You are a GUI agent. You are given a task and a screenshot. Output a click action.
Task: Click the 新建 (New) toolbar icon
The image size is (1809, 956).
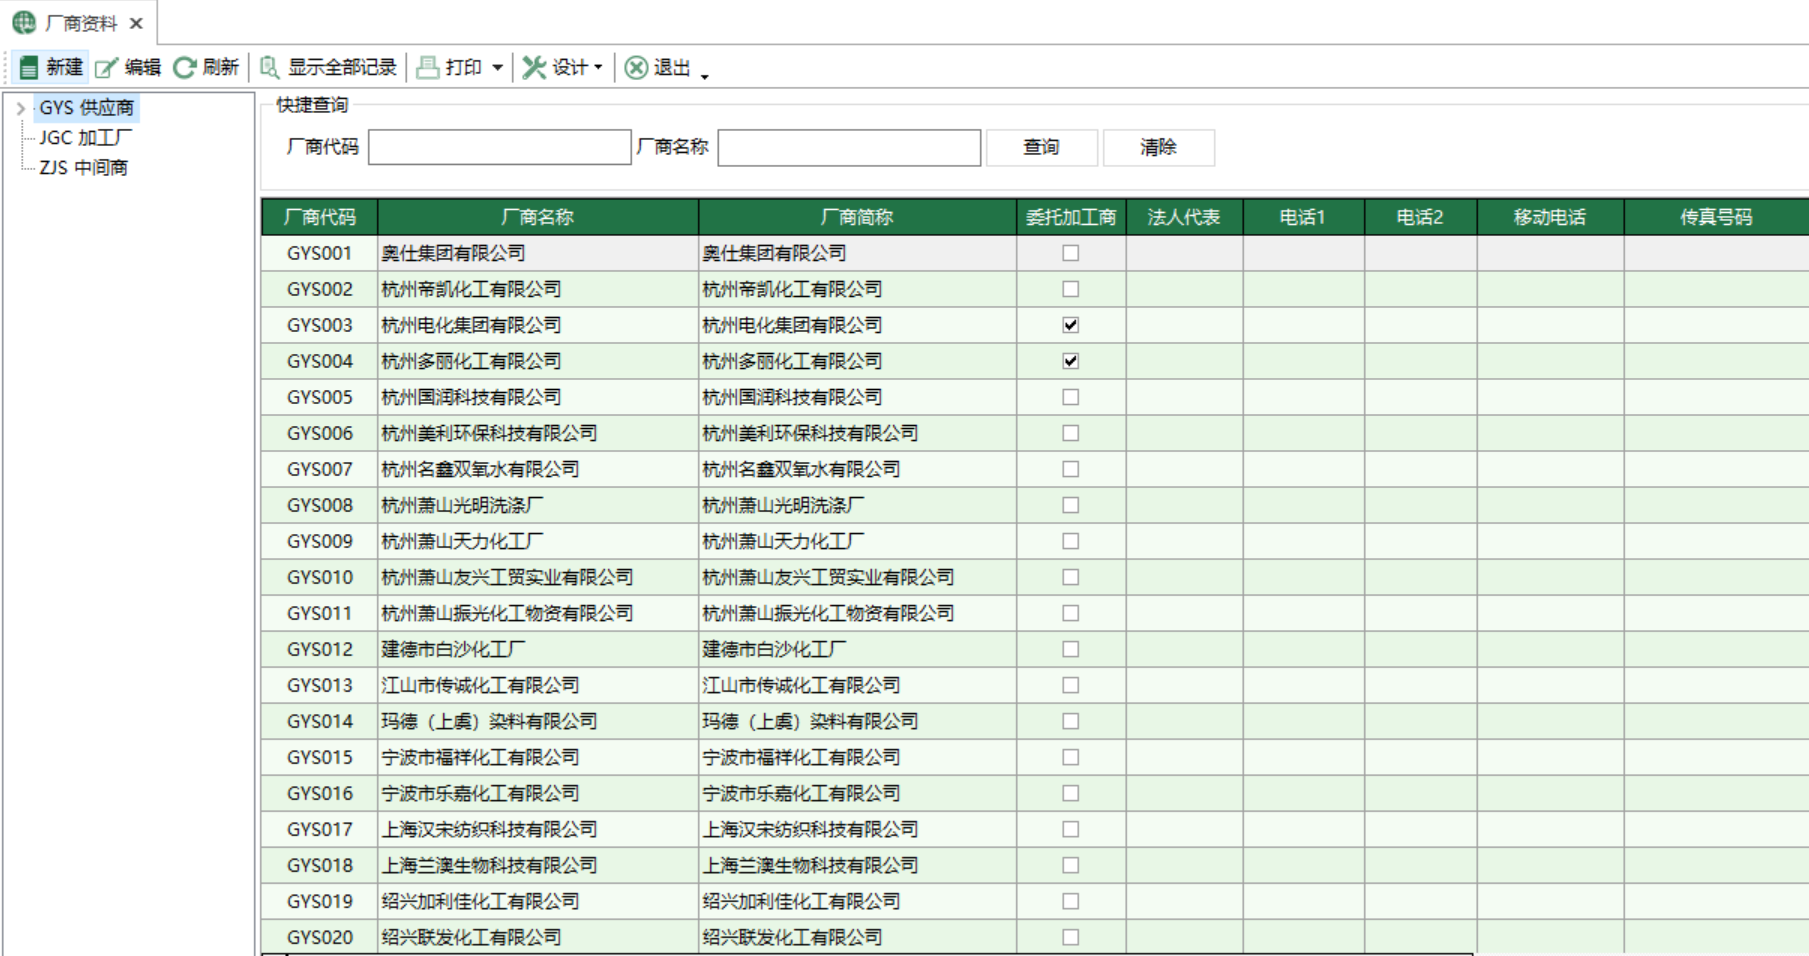point(29,67)
